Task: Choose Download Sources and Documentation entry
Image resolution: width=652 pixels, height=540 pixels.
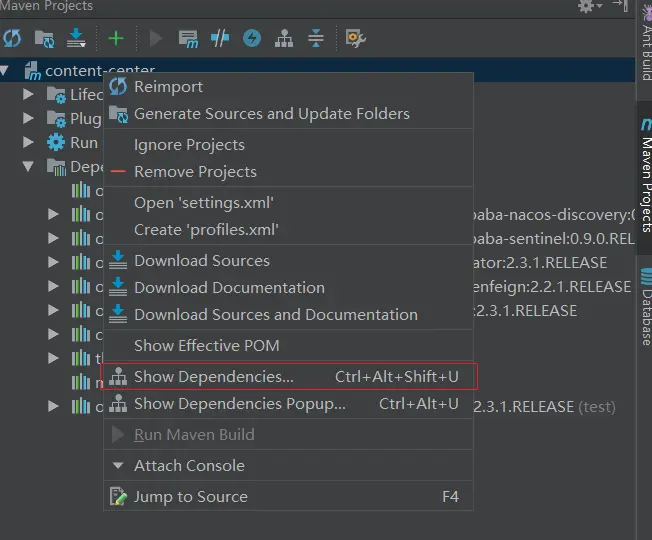Action: click(288, 315)
